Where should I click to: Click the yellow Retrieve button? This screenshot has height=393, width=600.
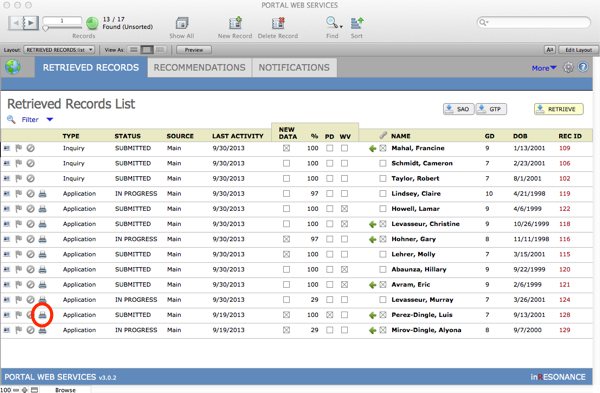[559, 109]
